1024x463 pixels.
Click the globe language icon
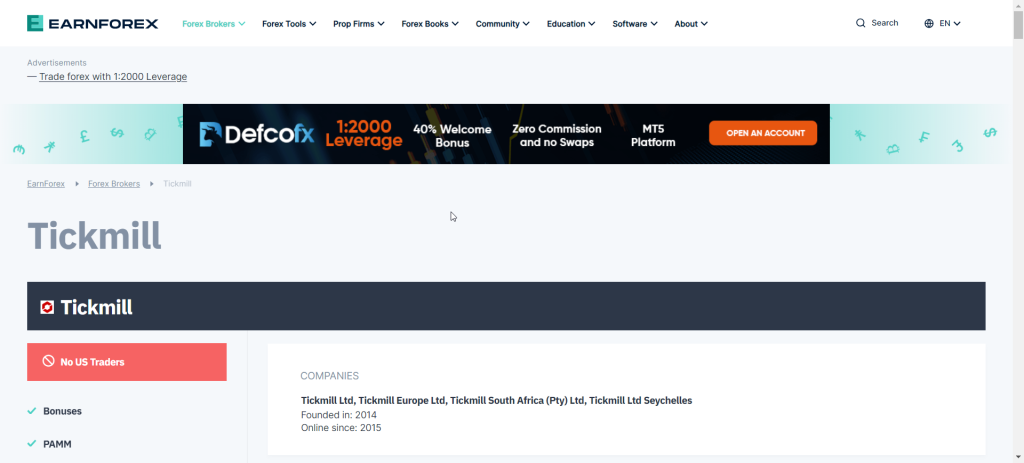pyautogui.click(x=929, y=24)
